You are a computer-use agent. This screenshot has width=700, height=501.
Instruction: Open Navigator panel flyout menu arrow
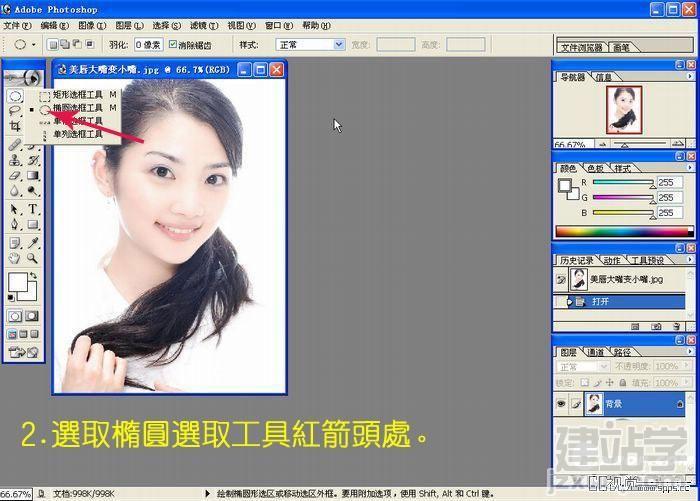[690, 77]
